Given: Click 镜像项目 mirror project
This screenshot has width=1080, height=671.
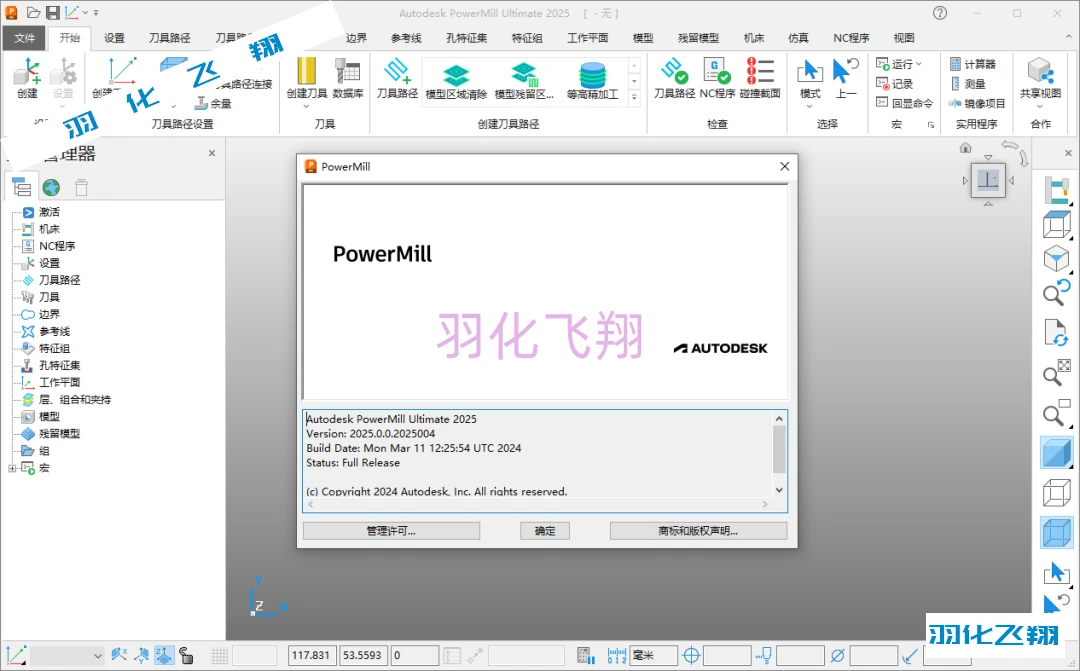Looking at the screenshot, I should point(977,103).
